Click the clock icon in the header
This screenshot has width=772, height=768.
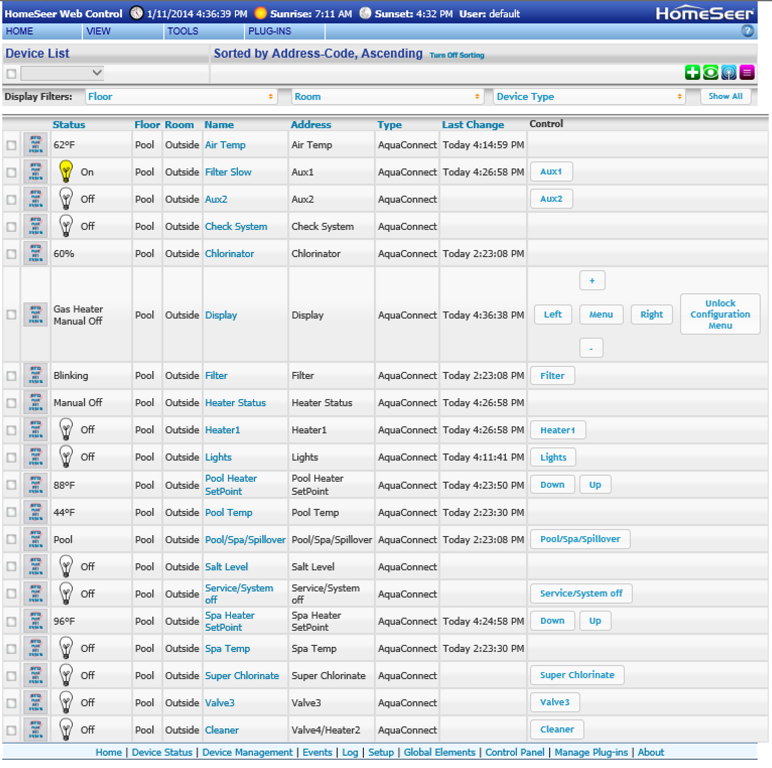pos(136,13)
